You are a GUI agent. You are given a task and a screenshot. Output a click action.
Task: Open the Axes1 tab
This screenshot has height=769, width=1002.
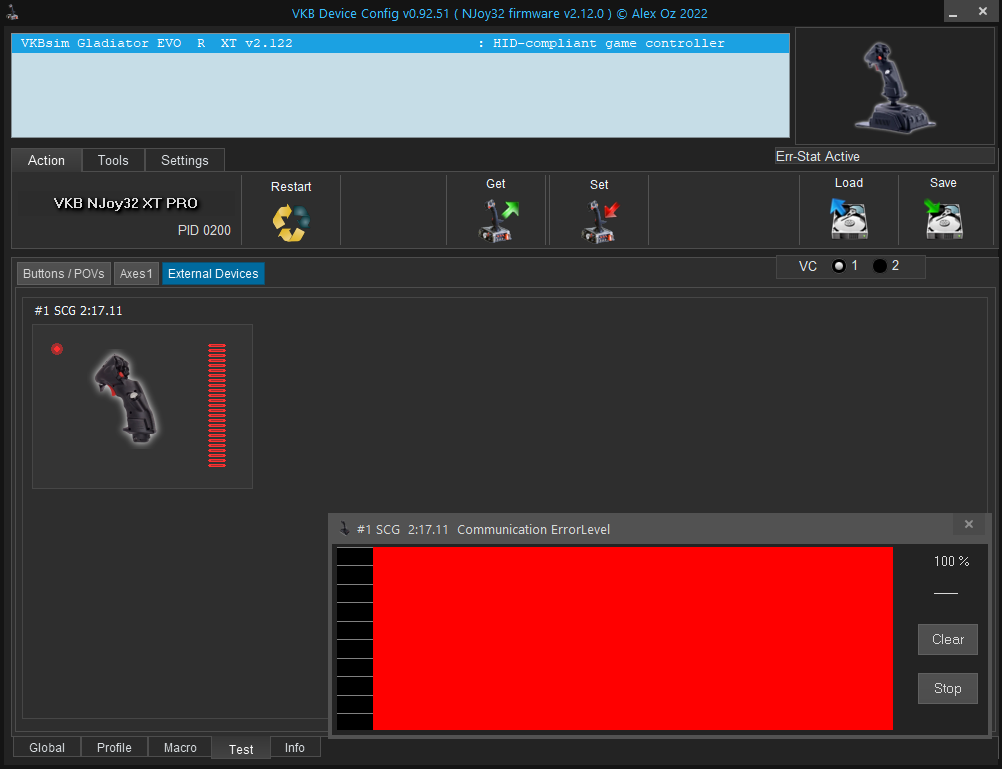136,274
